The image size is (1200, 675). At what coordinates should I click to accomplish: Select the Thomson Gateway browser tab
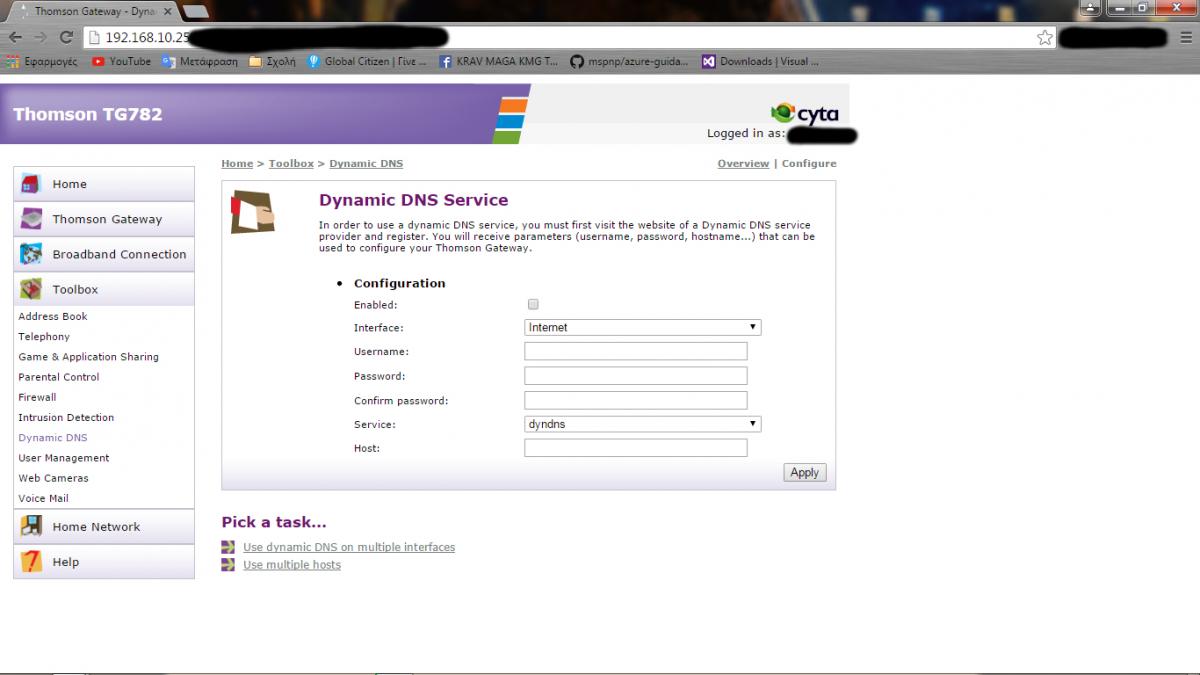click(96, 12)
